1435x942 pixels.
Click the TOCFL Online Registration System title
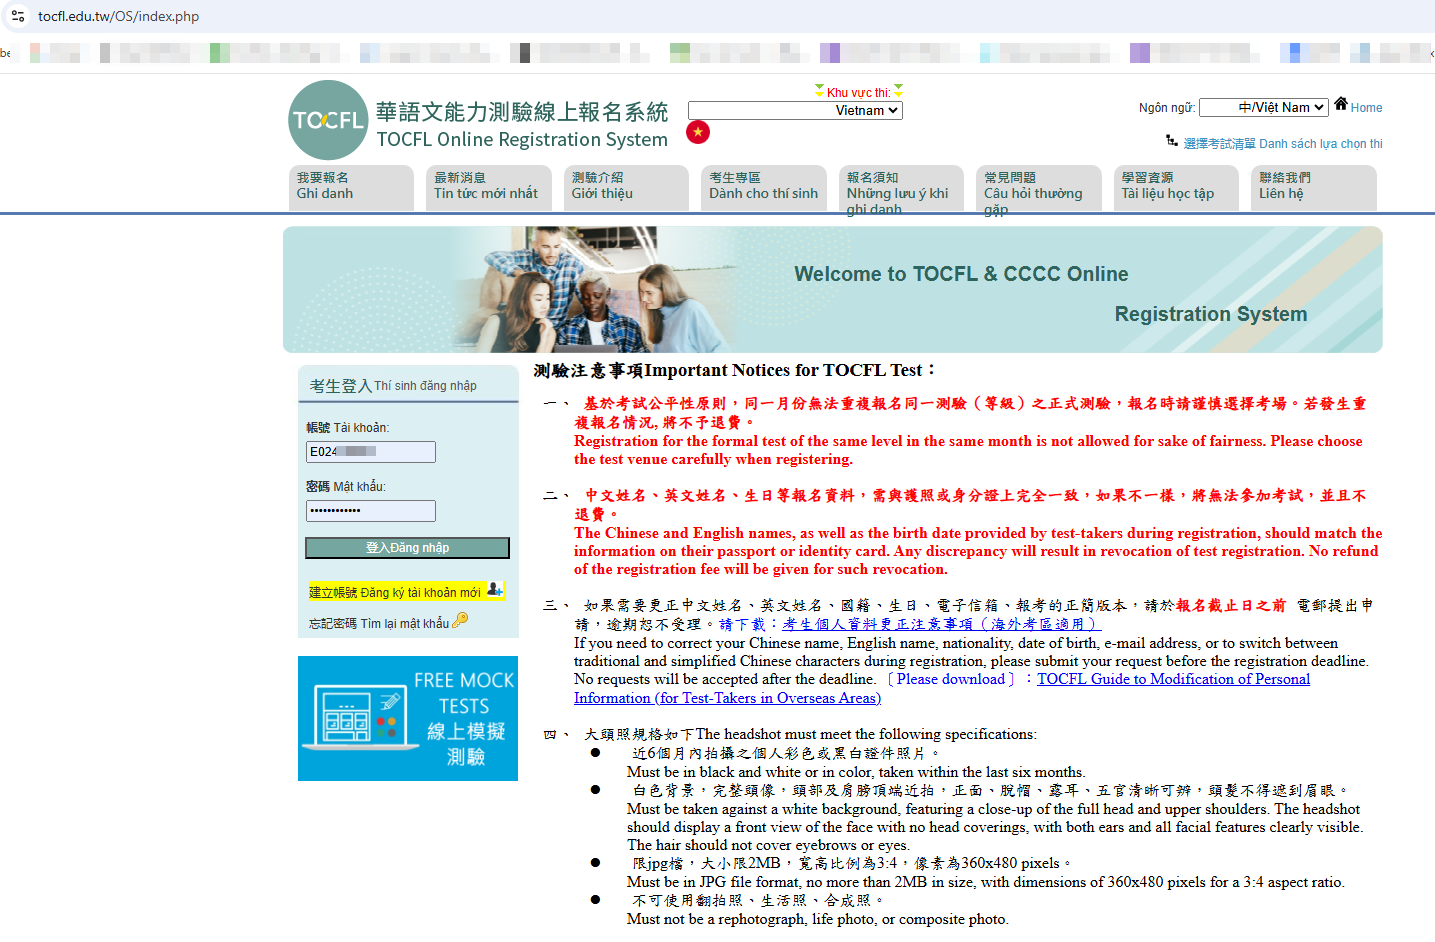tap(522, 139)
